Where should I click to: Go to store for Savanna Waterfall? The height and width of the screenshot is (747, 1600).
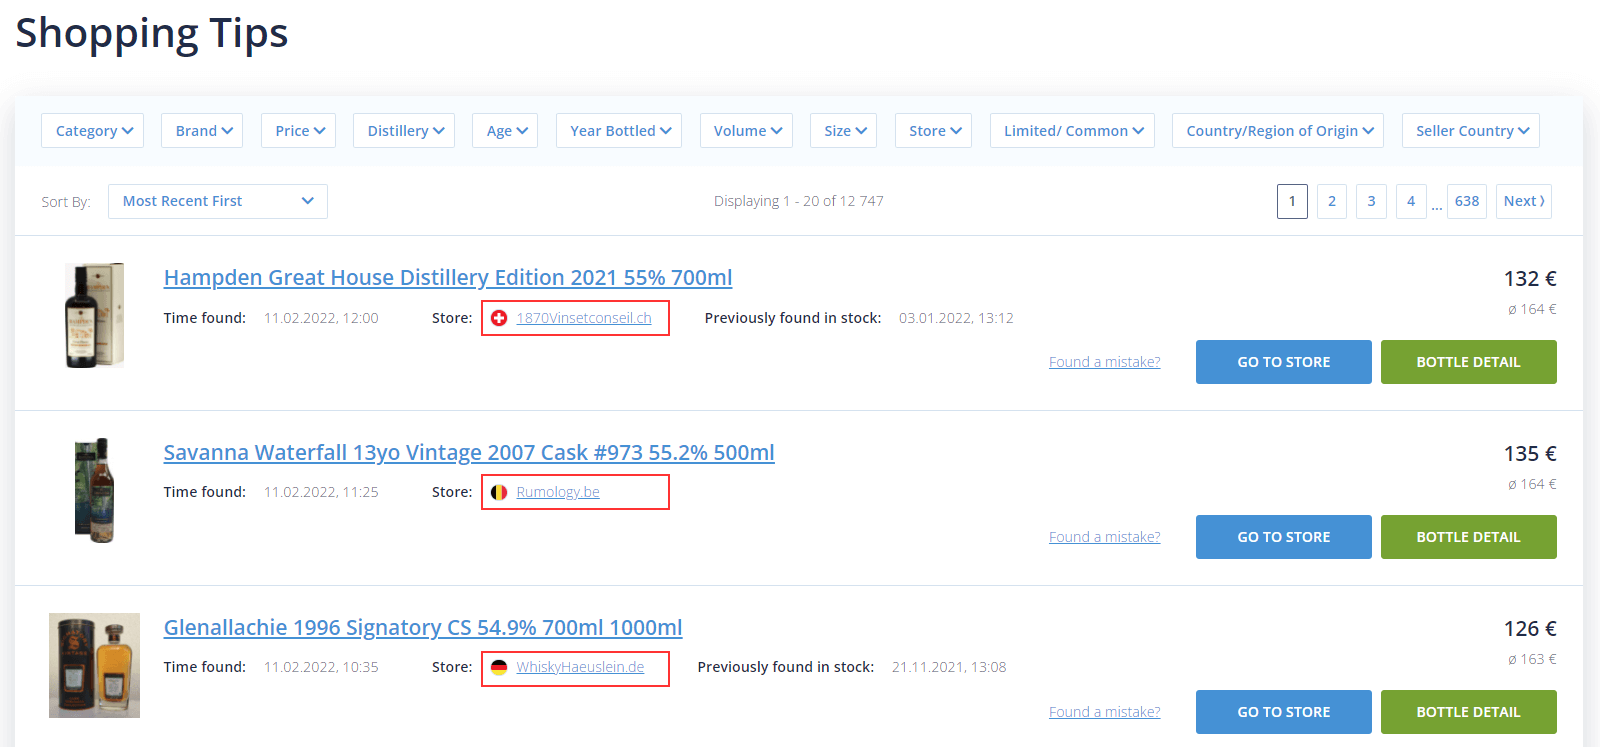1284,537
